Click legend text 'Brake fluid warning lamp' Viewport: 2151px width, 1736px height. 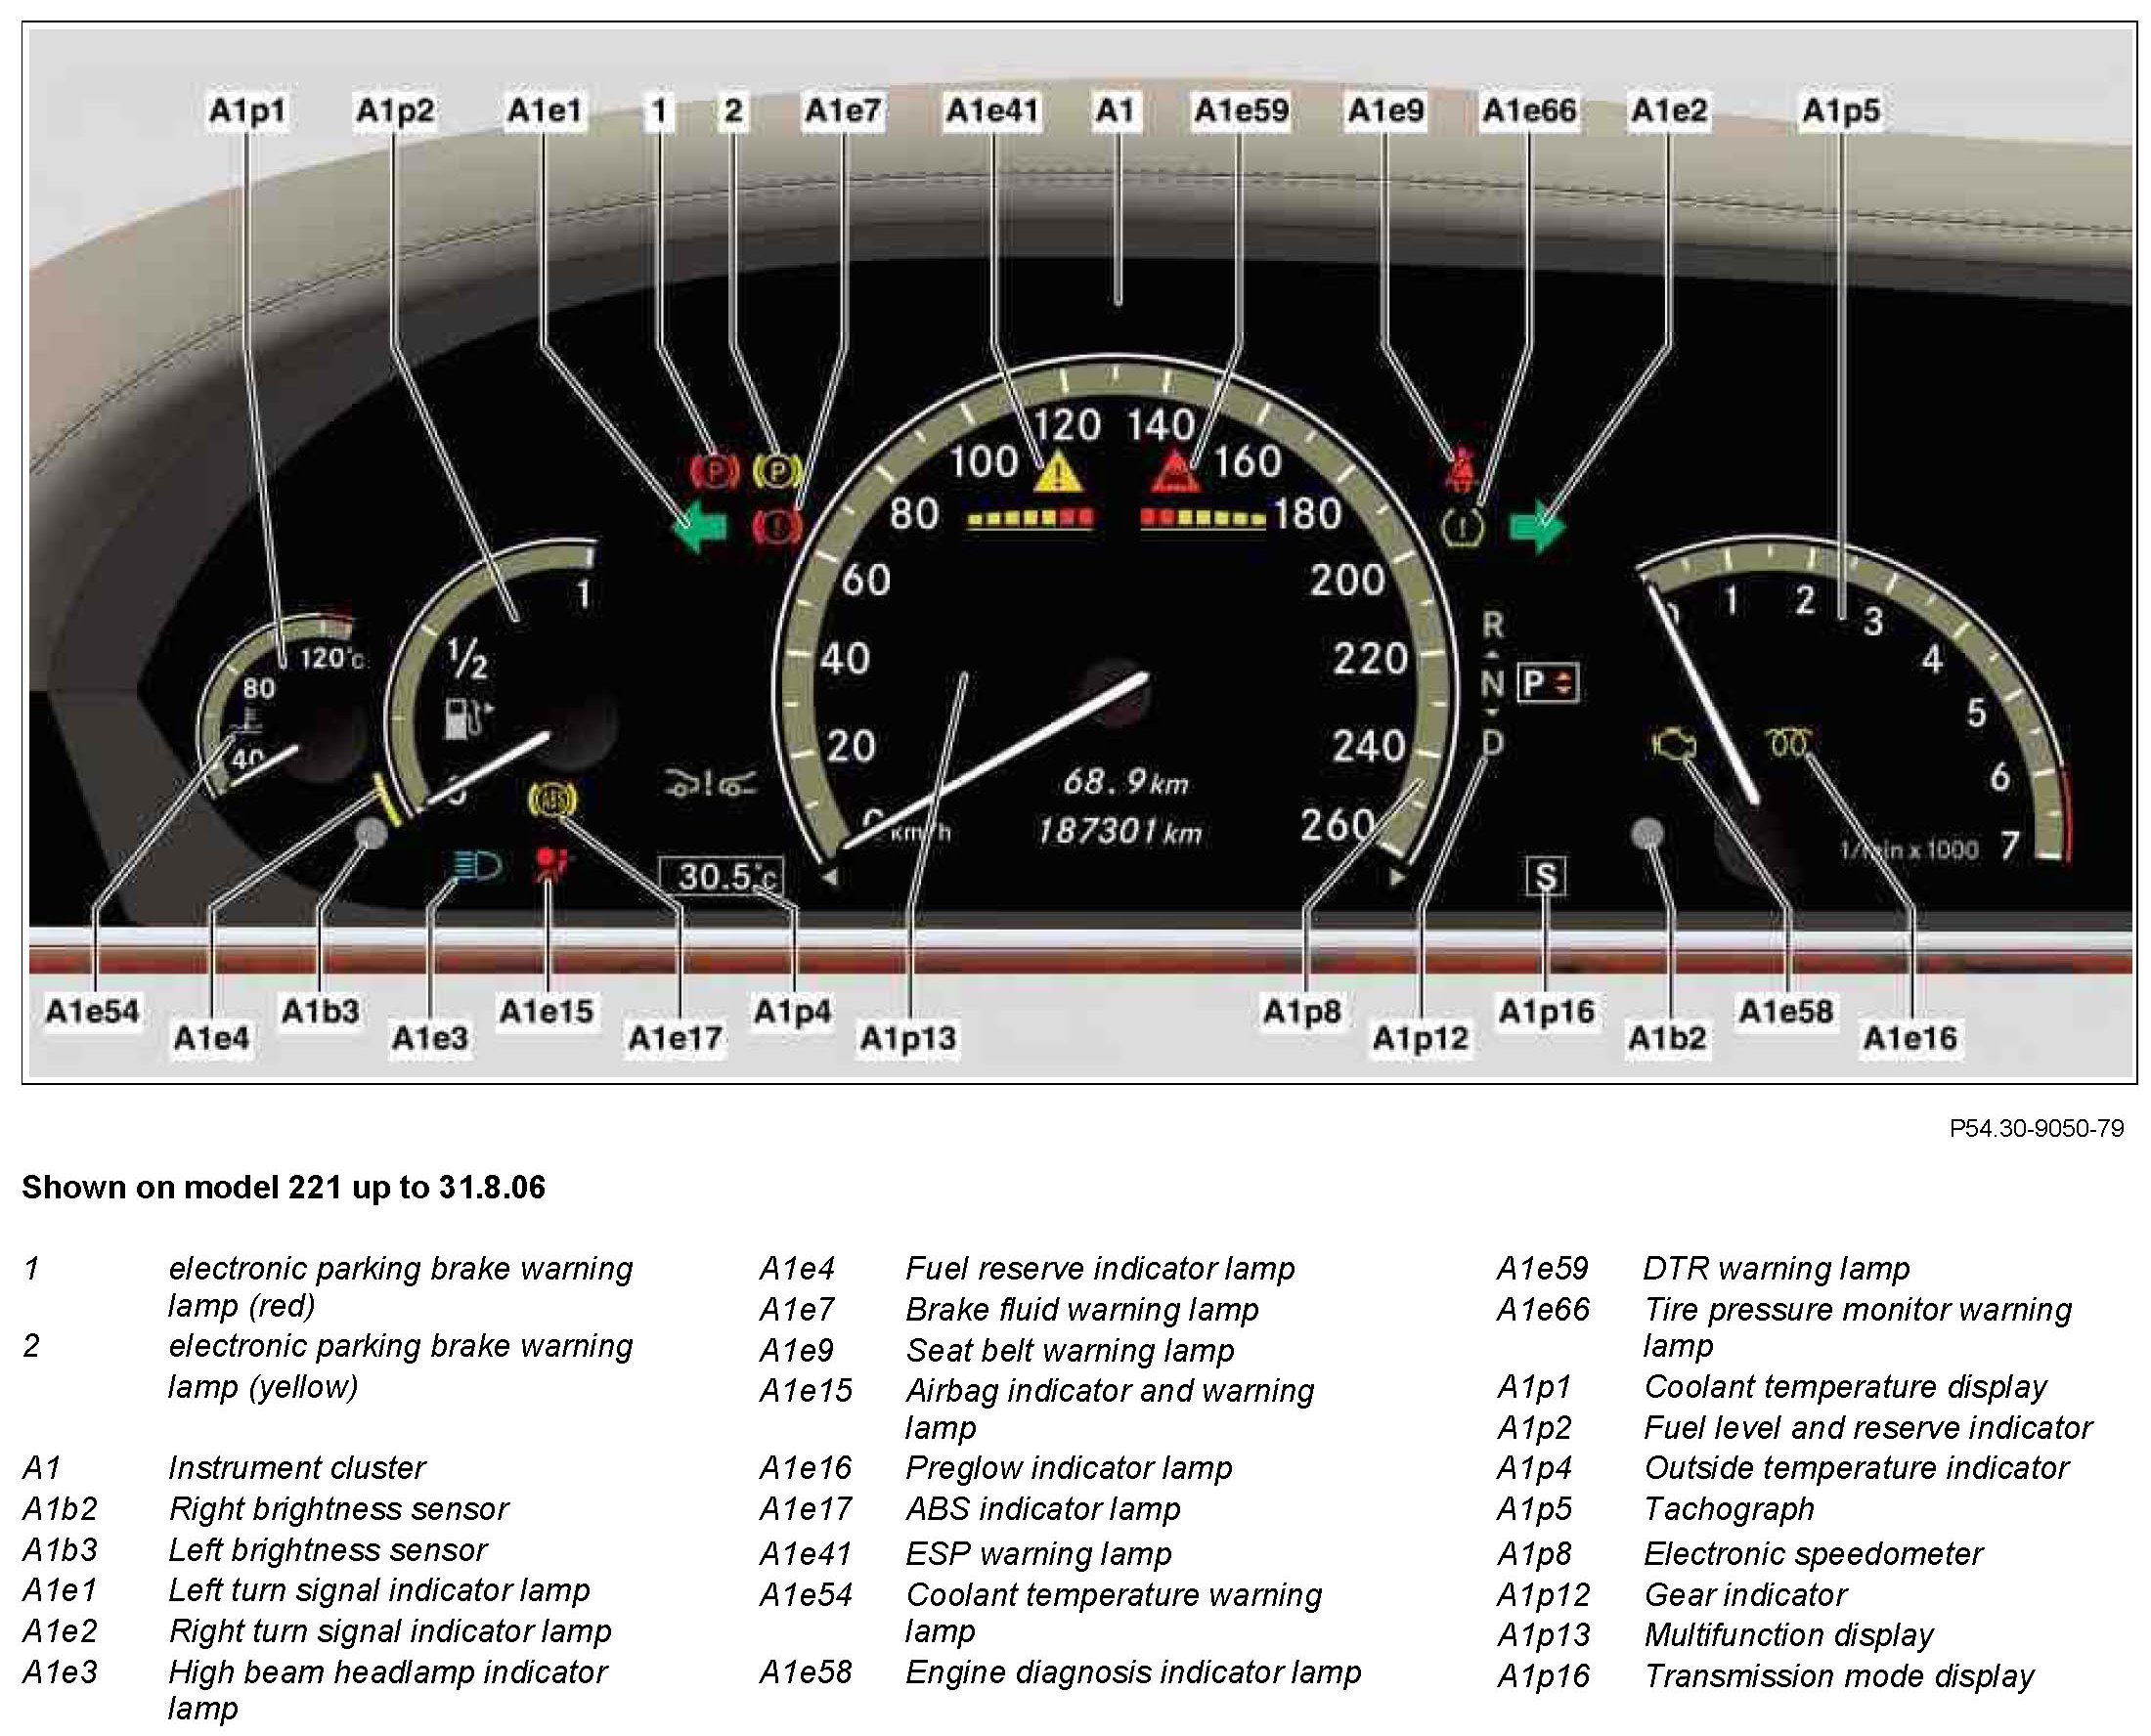[x=1082, y=1309]
